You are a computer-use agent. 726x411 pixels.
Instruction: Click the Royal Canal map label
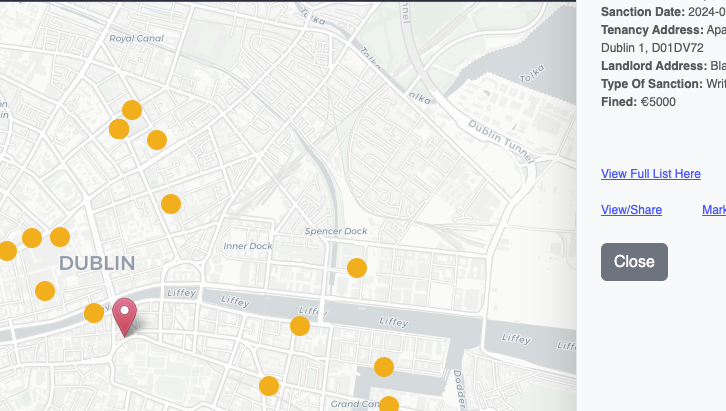click(137, 38)
